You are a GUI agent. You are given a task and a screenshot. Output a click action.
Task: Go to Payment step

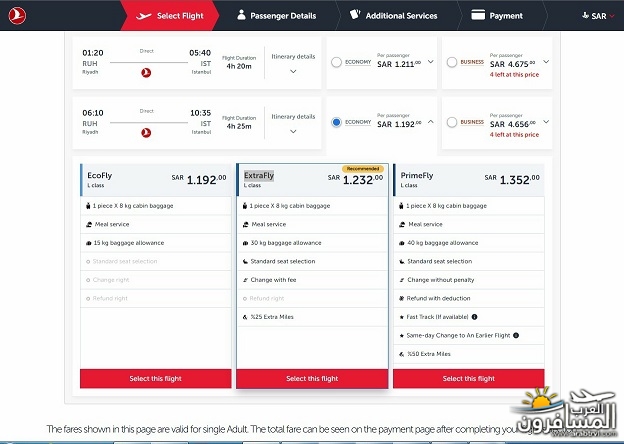point(497,16)
